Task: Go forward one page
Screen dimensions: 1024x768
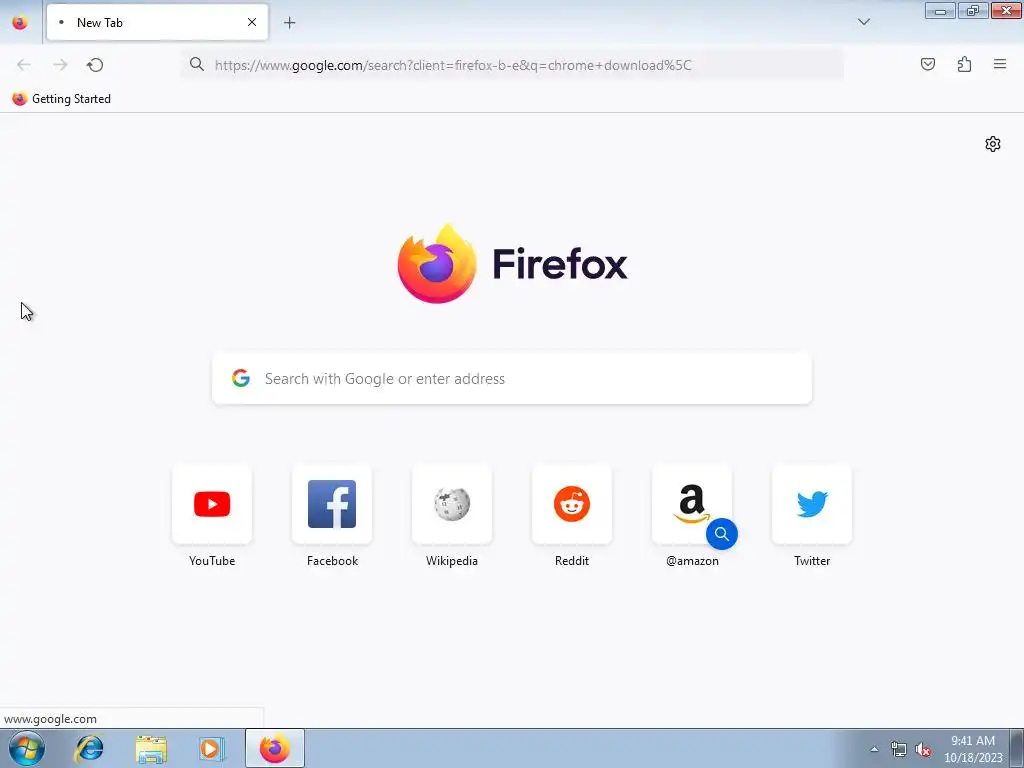Action: tap(60, 65)
